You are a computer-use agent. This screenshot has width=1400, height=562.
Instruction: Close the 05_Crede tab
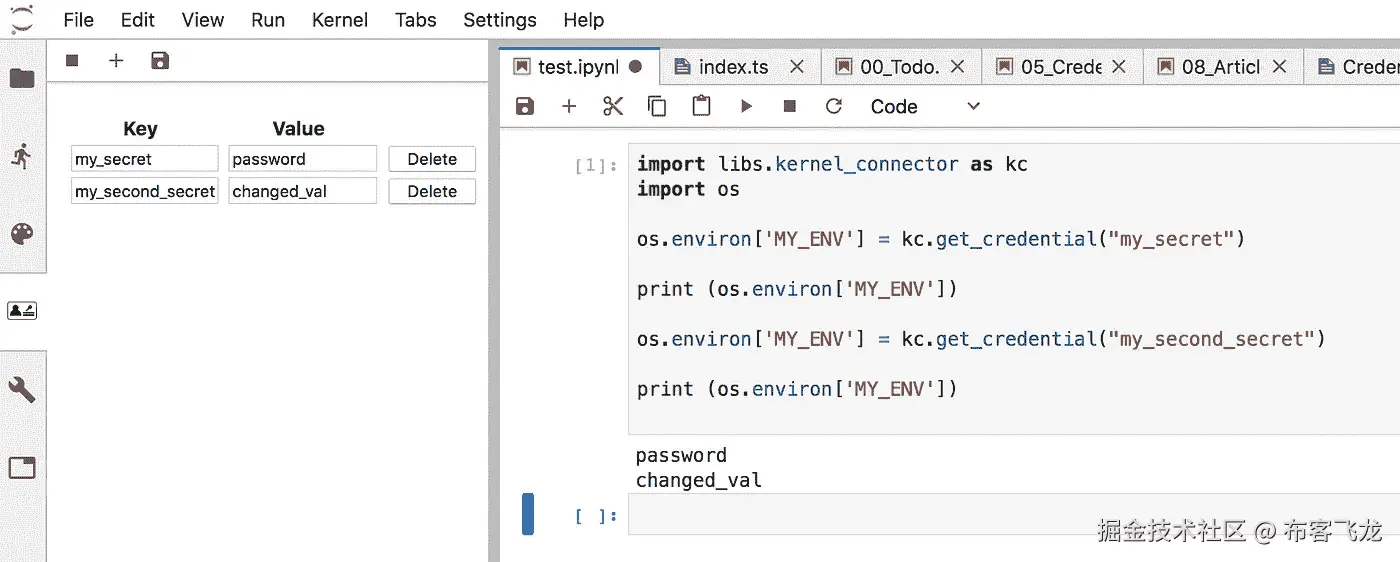coord(1119,67)
